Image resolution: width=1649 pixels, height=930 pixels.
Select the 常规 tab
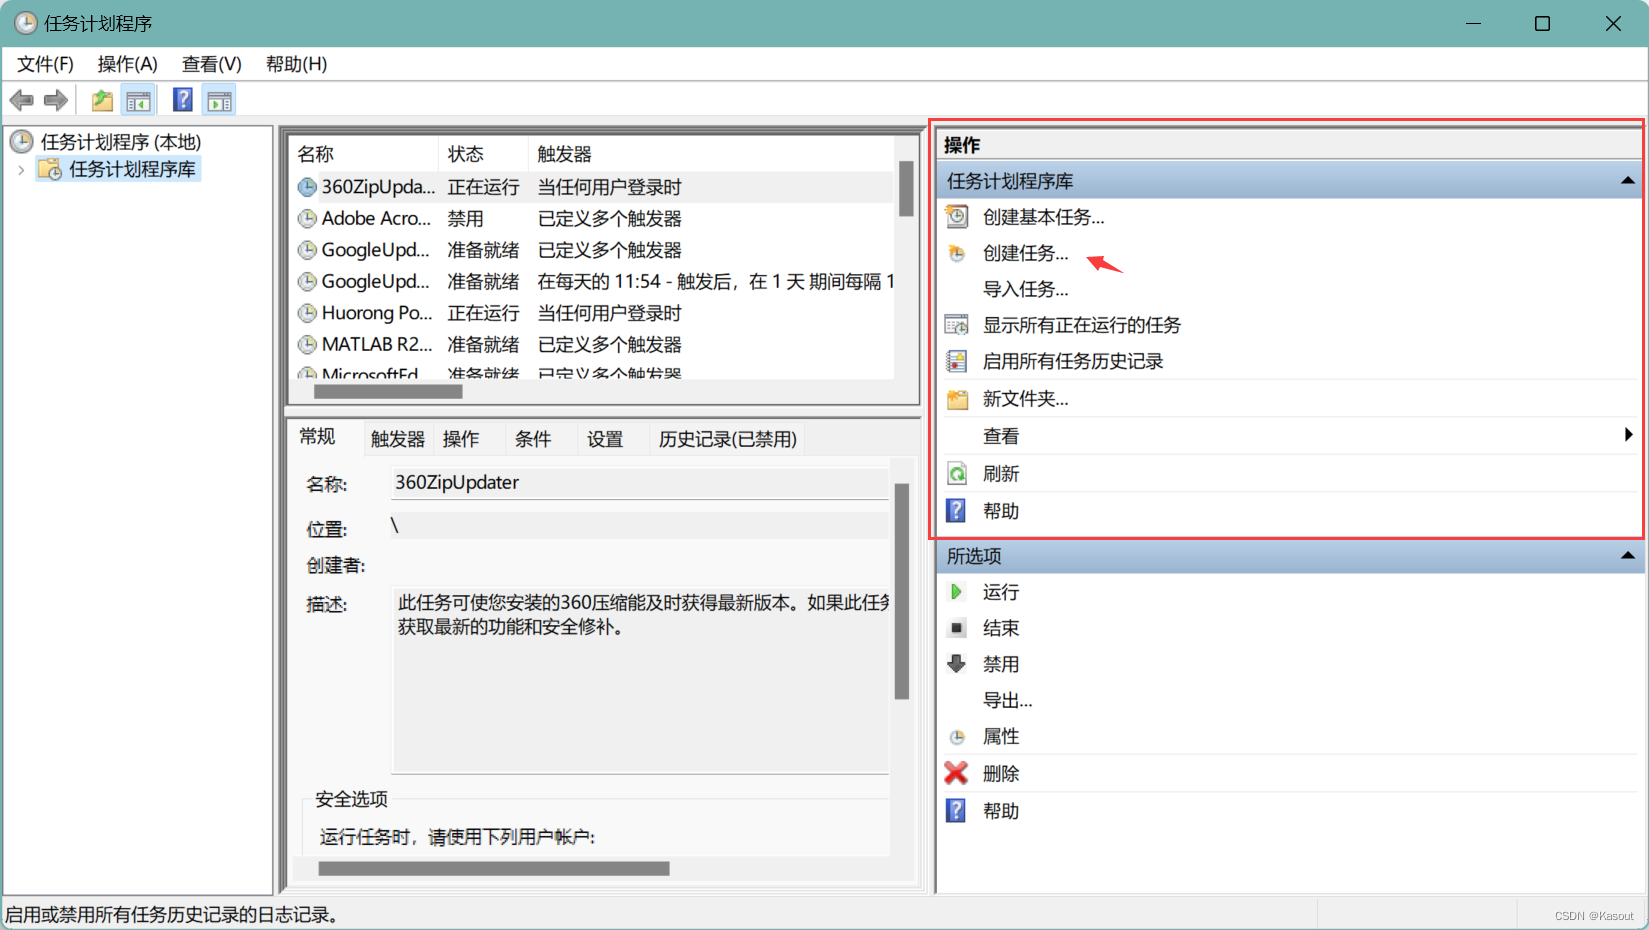[x=317, y=436]
